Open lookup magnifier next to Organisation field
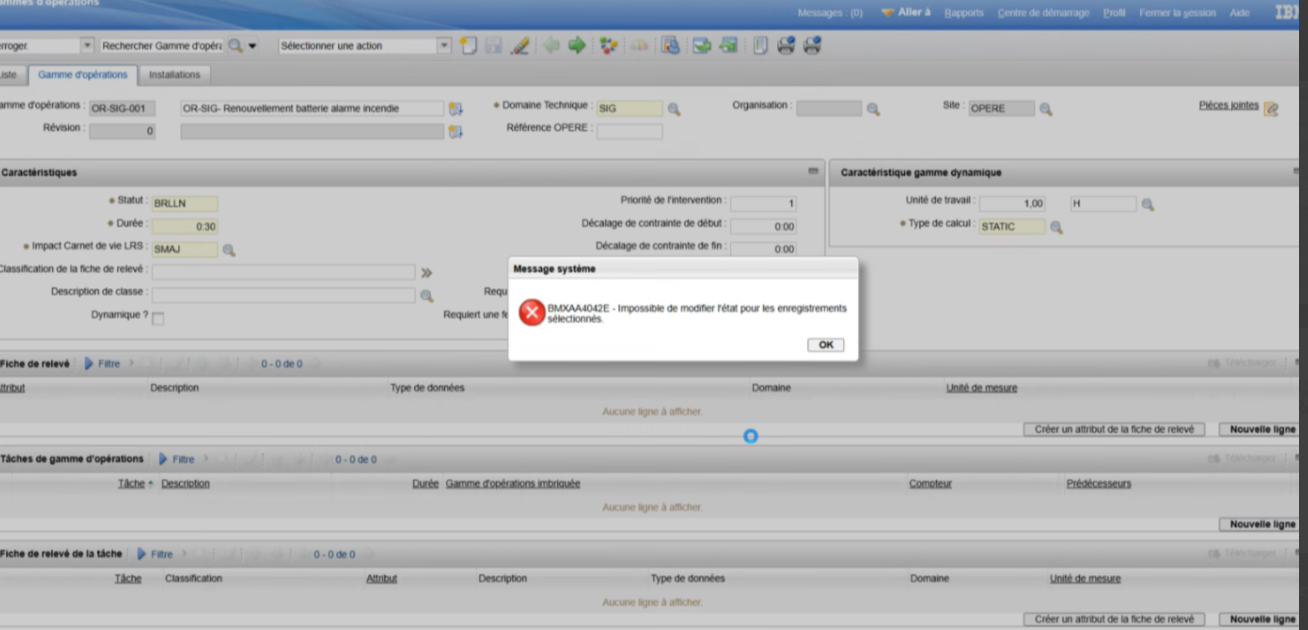Image resolution: width=1308 pixels, height=630 pixels. coord(873,109)
